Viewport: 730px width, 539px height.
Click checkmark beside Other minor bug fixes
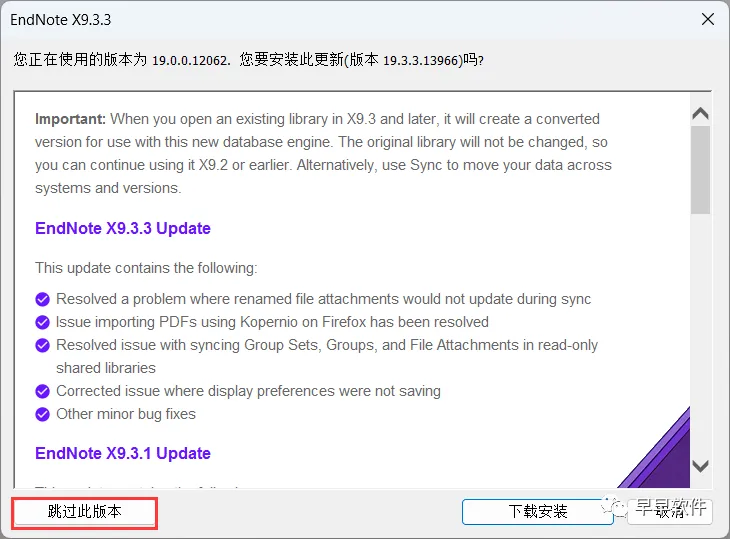coord(42,414)
